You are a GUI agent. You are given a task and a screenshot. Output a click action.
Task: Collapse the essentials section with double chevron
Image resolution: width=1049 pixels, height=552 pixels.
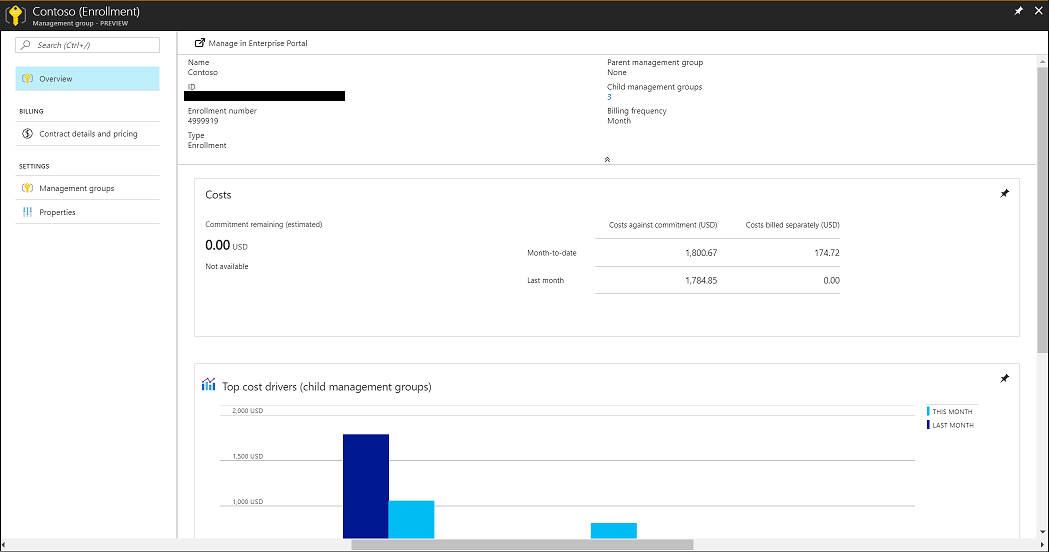pyautogui.click(x=607, y=159)
